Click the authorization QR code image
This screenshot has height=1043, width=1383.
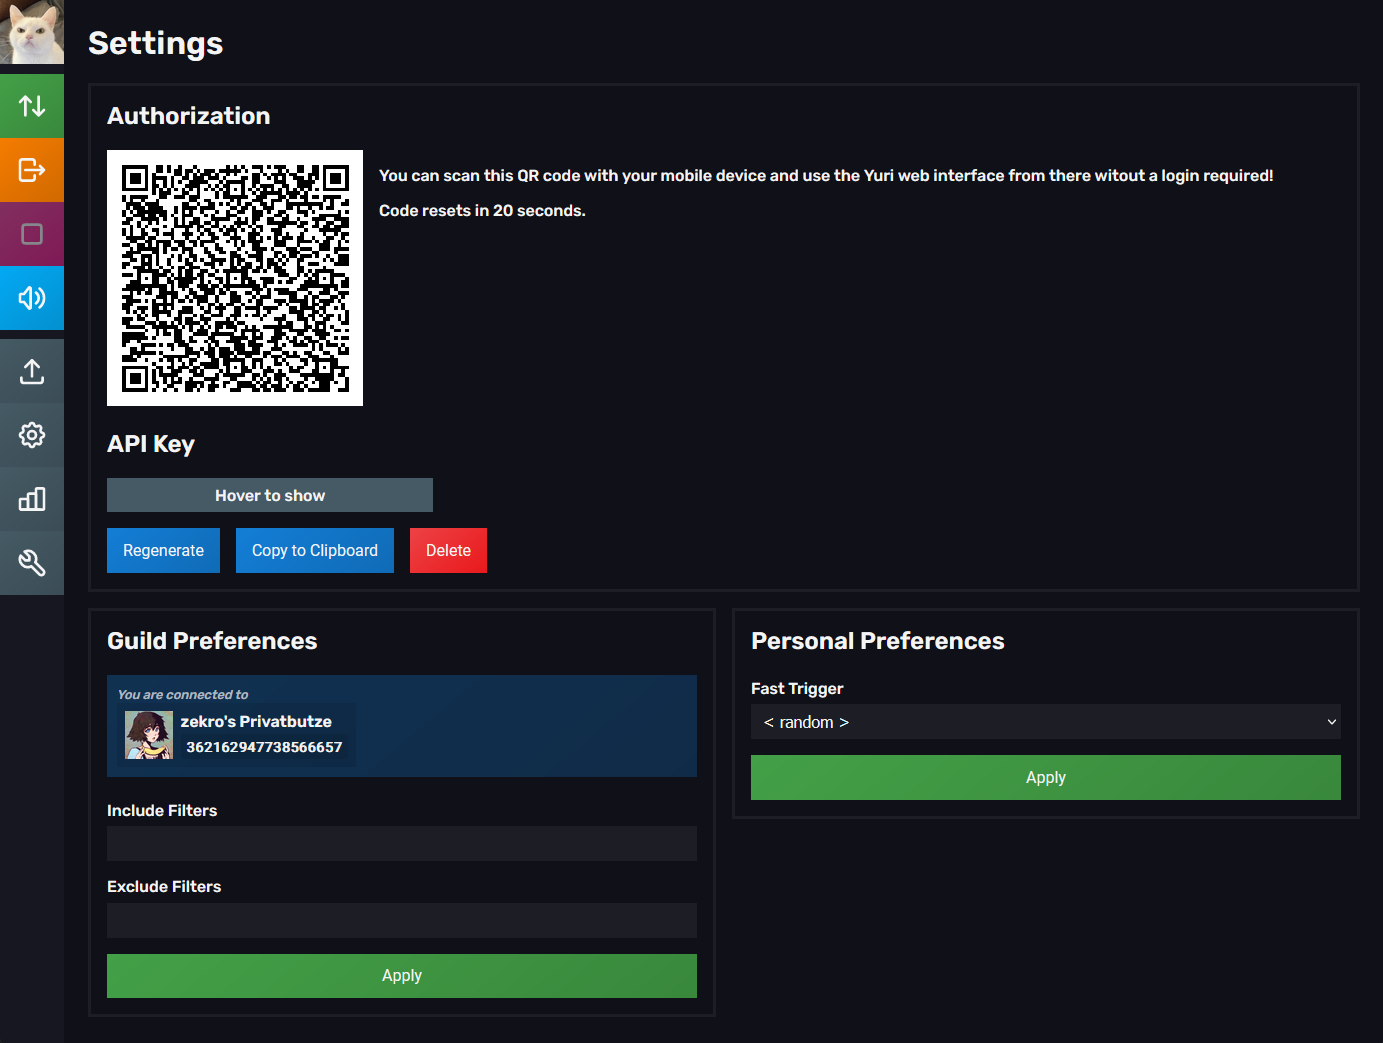click(x=235, y=278)
